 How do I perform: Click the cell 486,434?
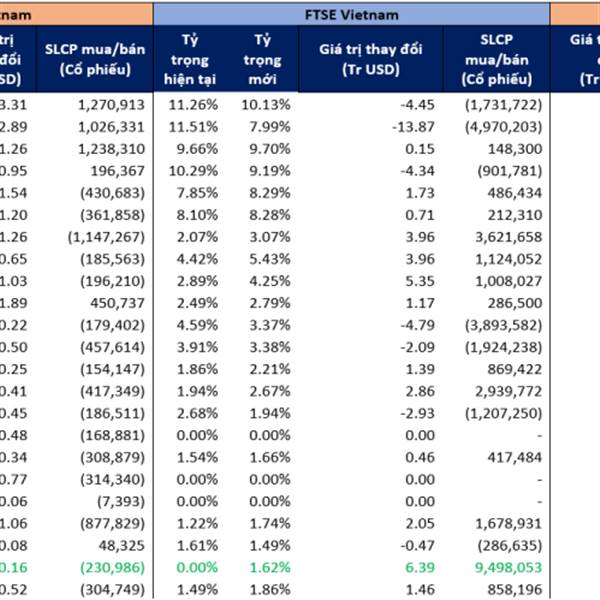tap(515, 193)
